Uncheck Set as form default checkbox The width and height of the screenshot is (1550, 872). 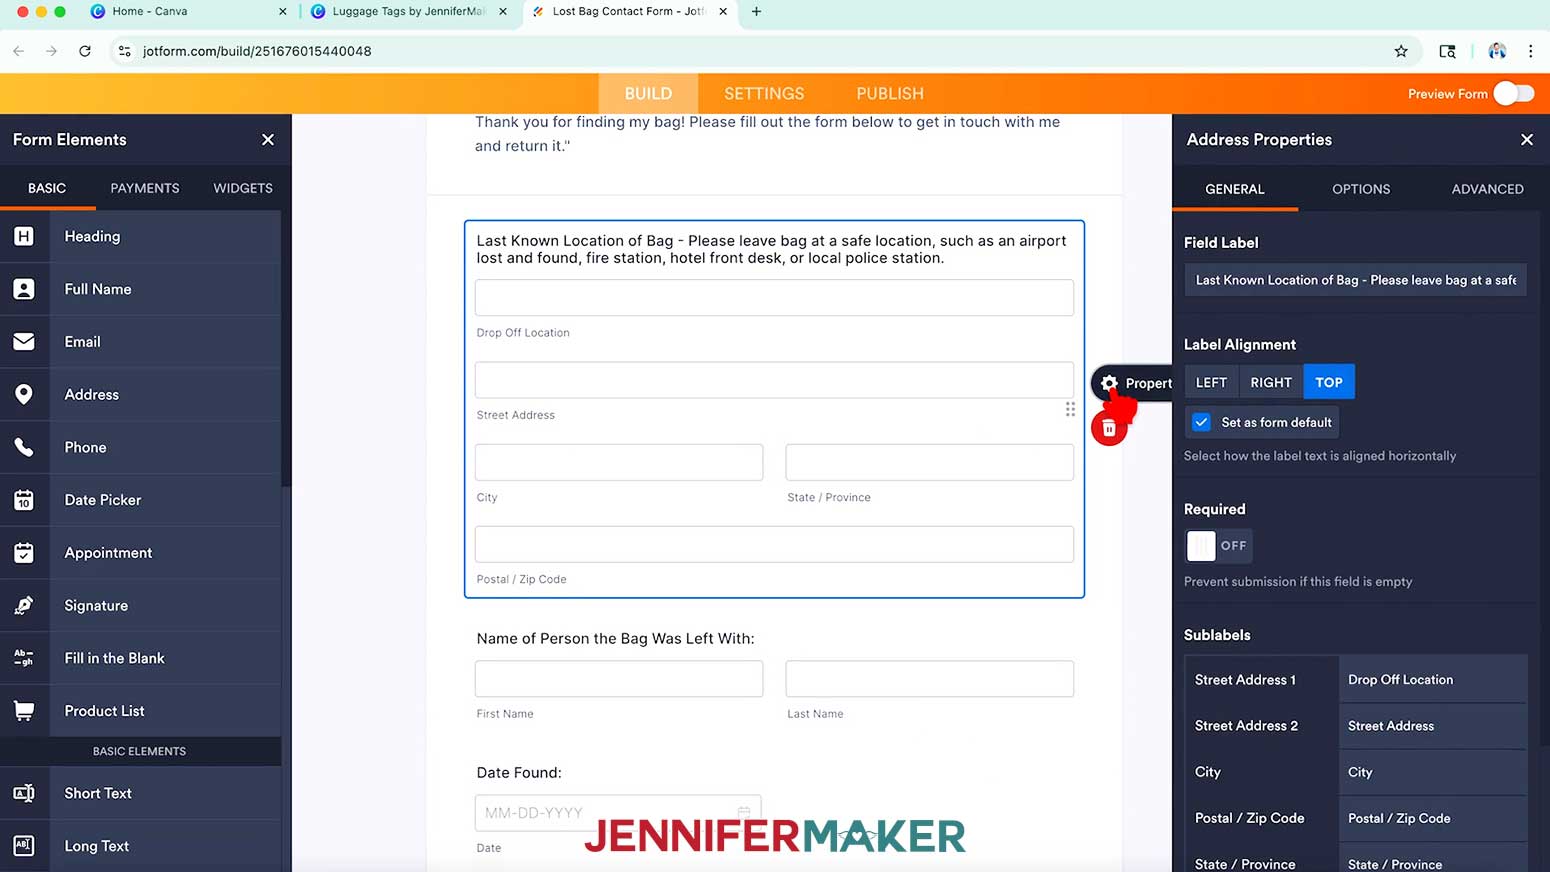[1201, 422]
